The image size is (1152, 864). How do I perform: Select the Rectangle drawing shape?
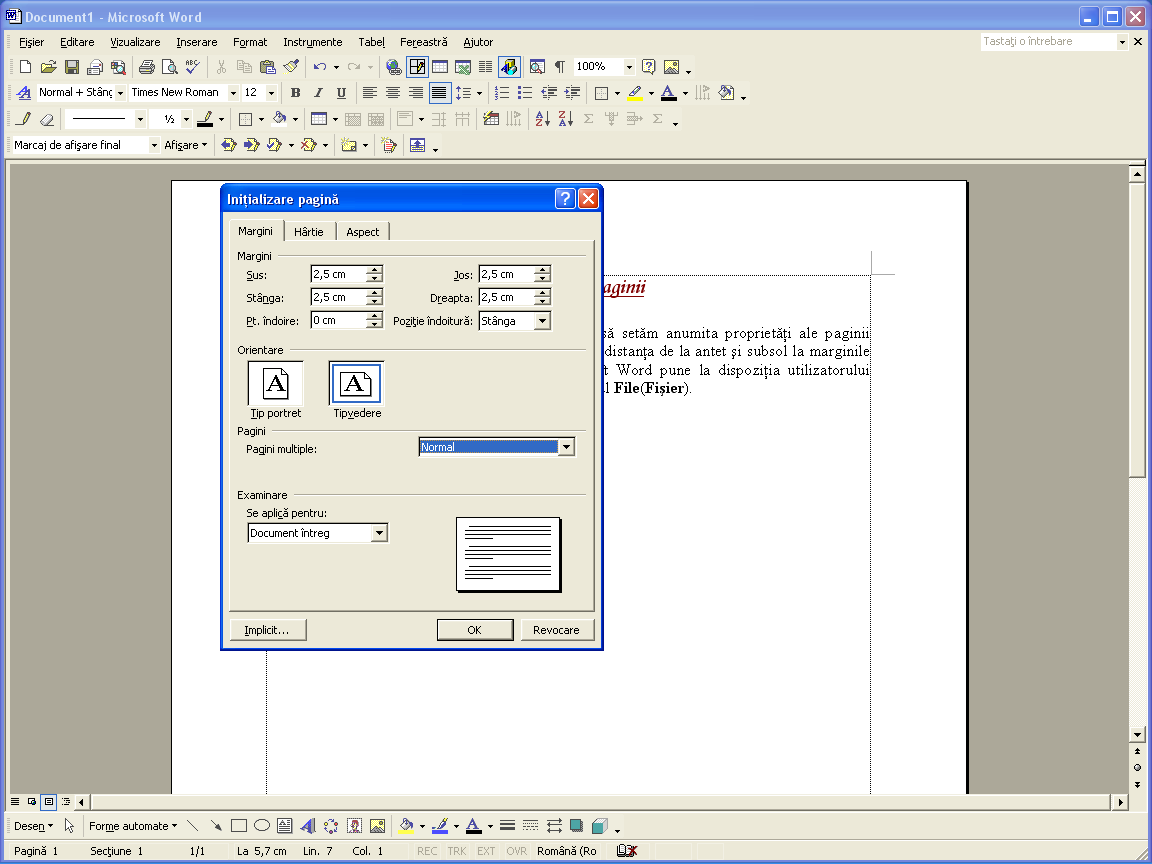[x=239, y=826]
